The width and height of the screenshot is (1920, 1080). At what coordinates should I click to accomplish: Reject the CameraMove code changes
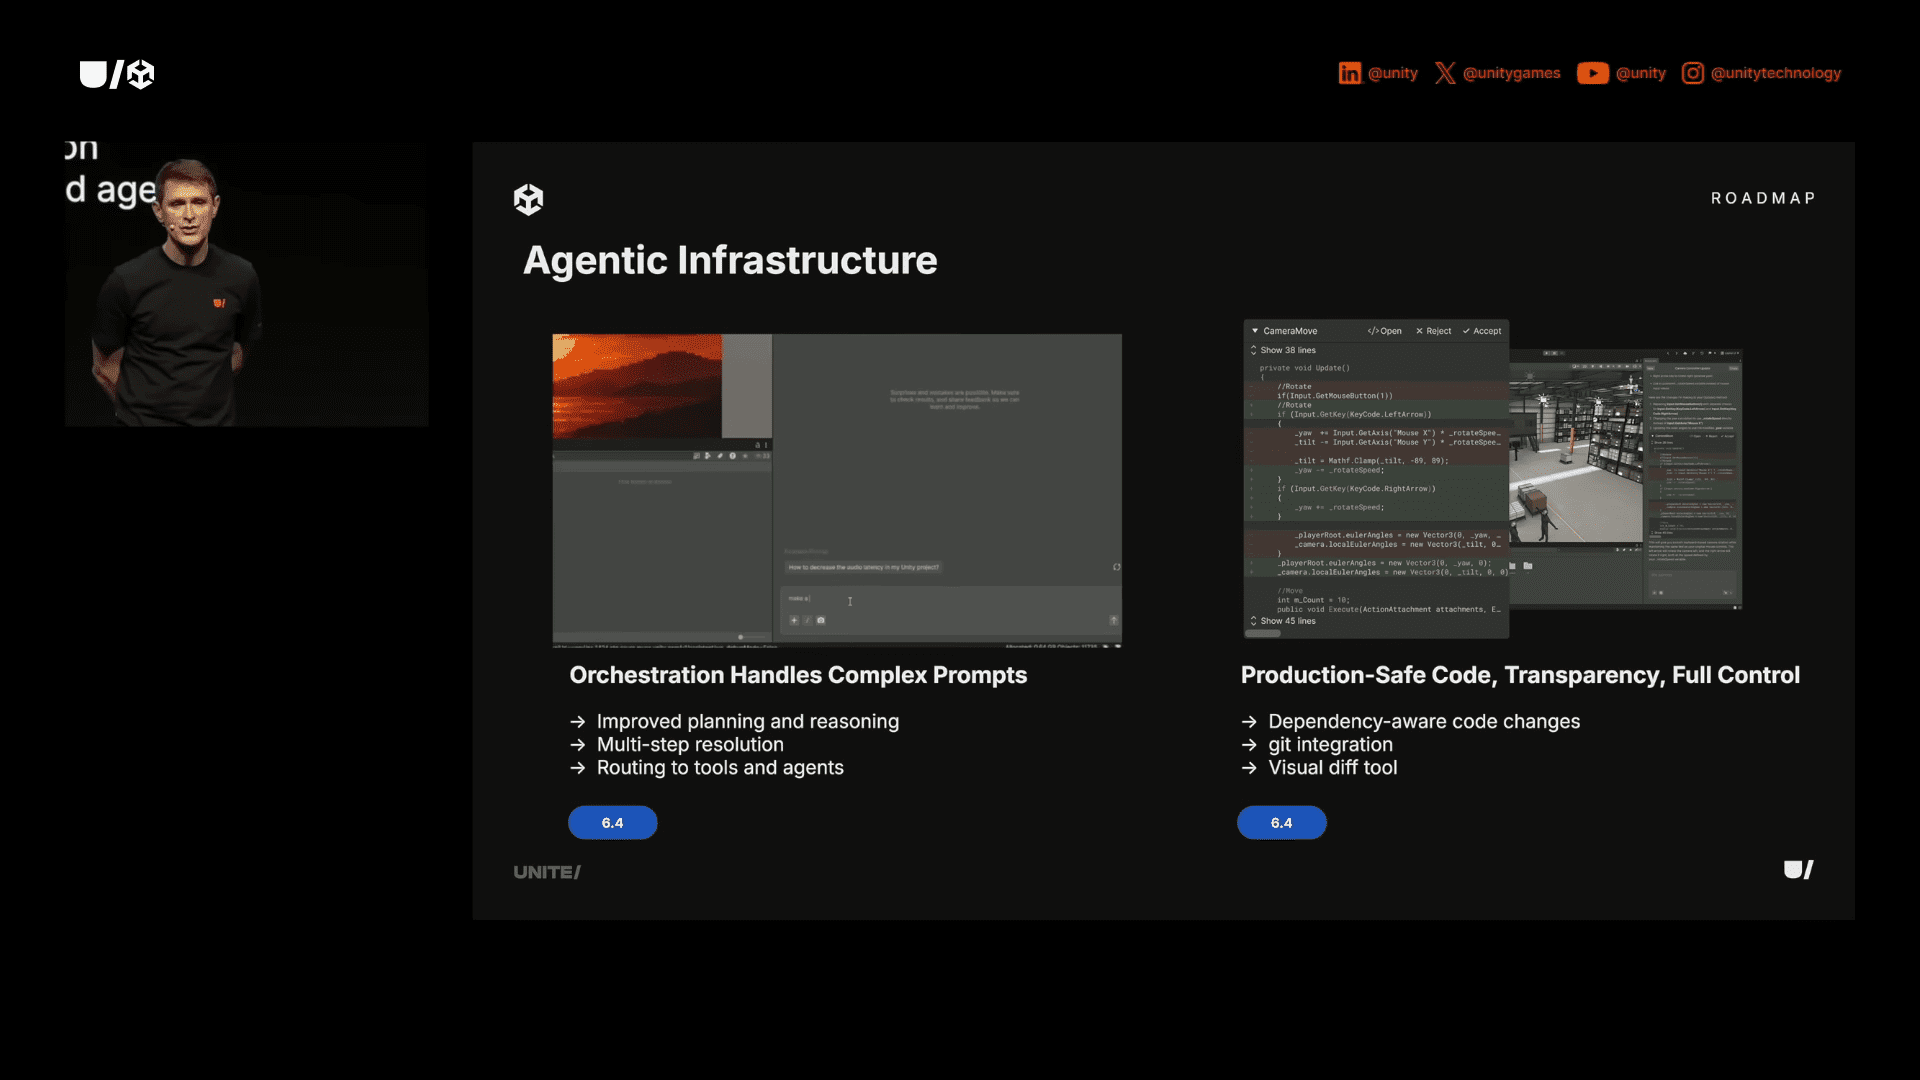click(1434, 331)
